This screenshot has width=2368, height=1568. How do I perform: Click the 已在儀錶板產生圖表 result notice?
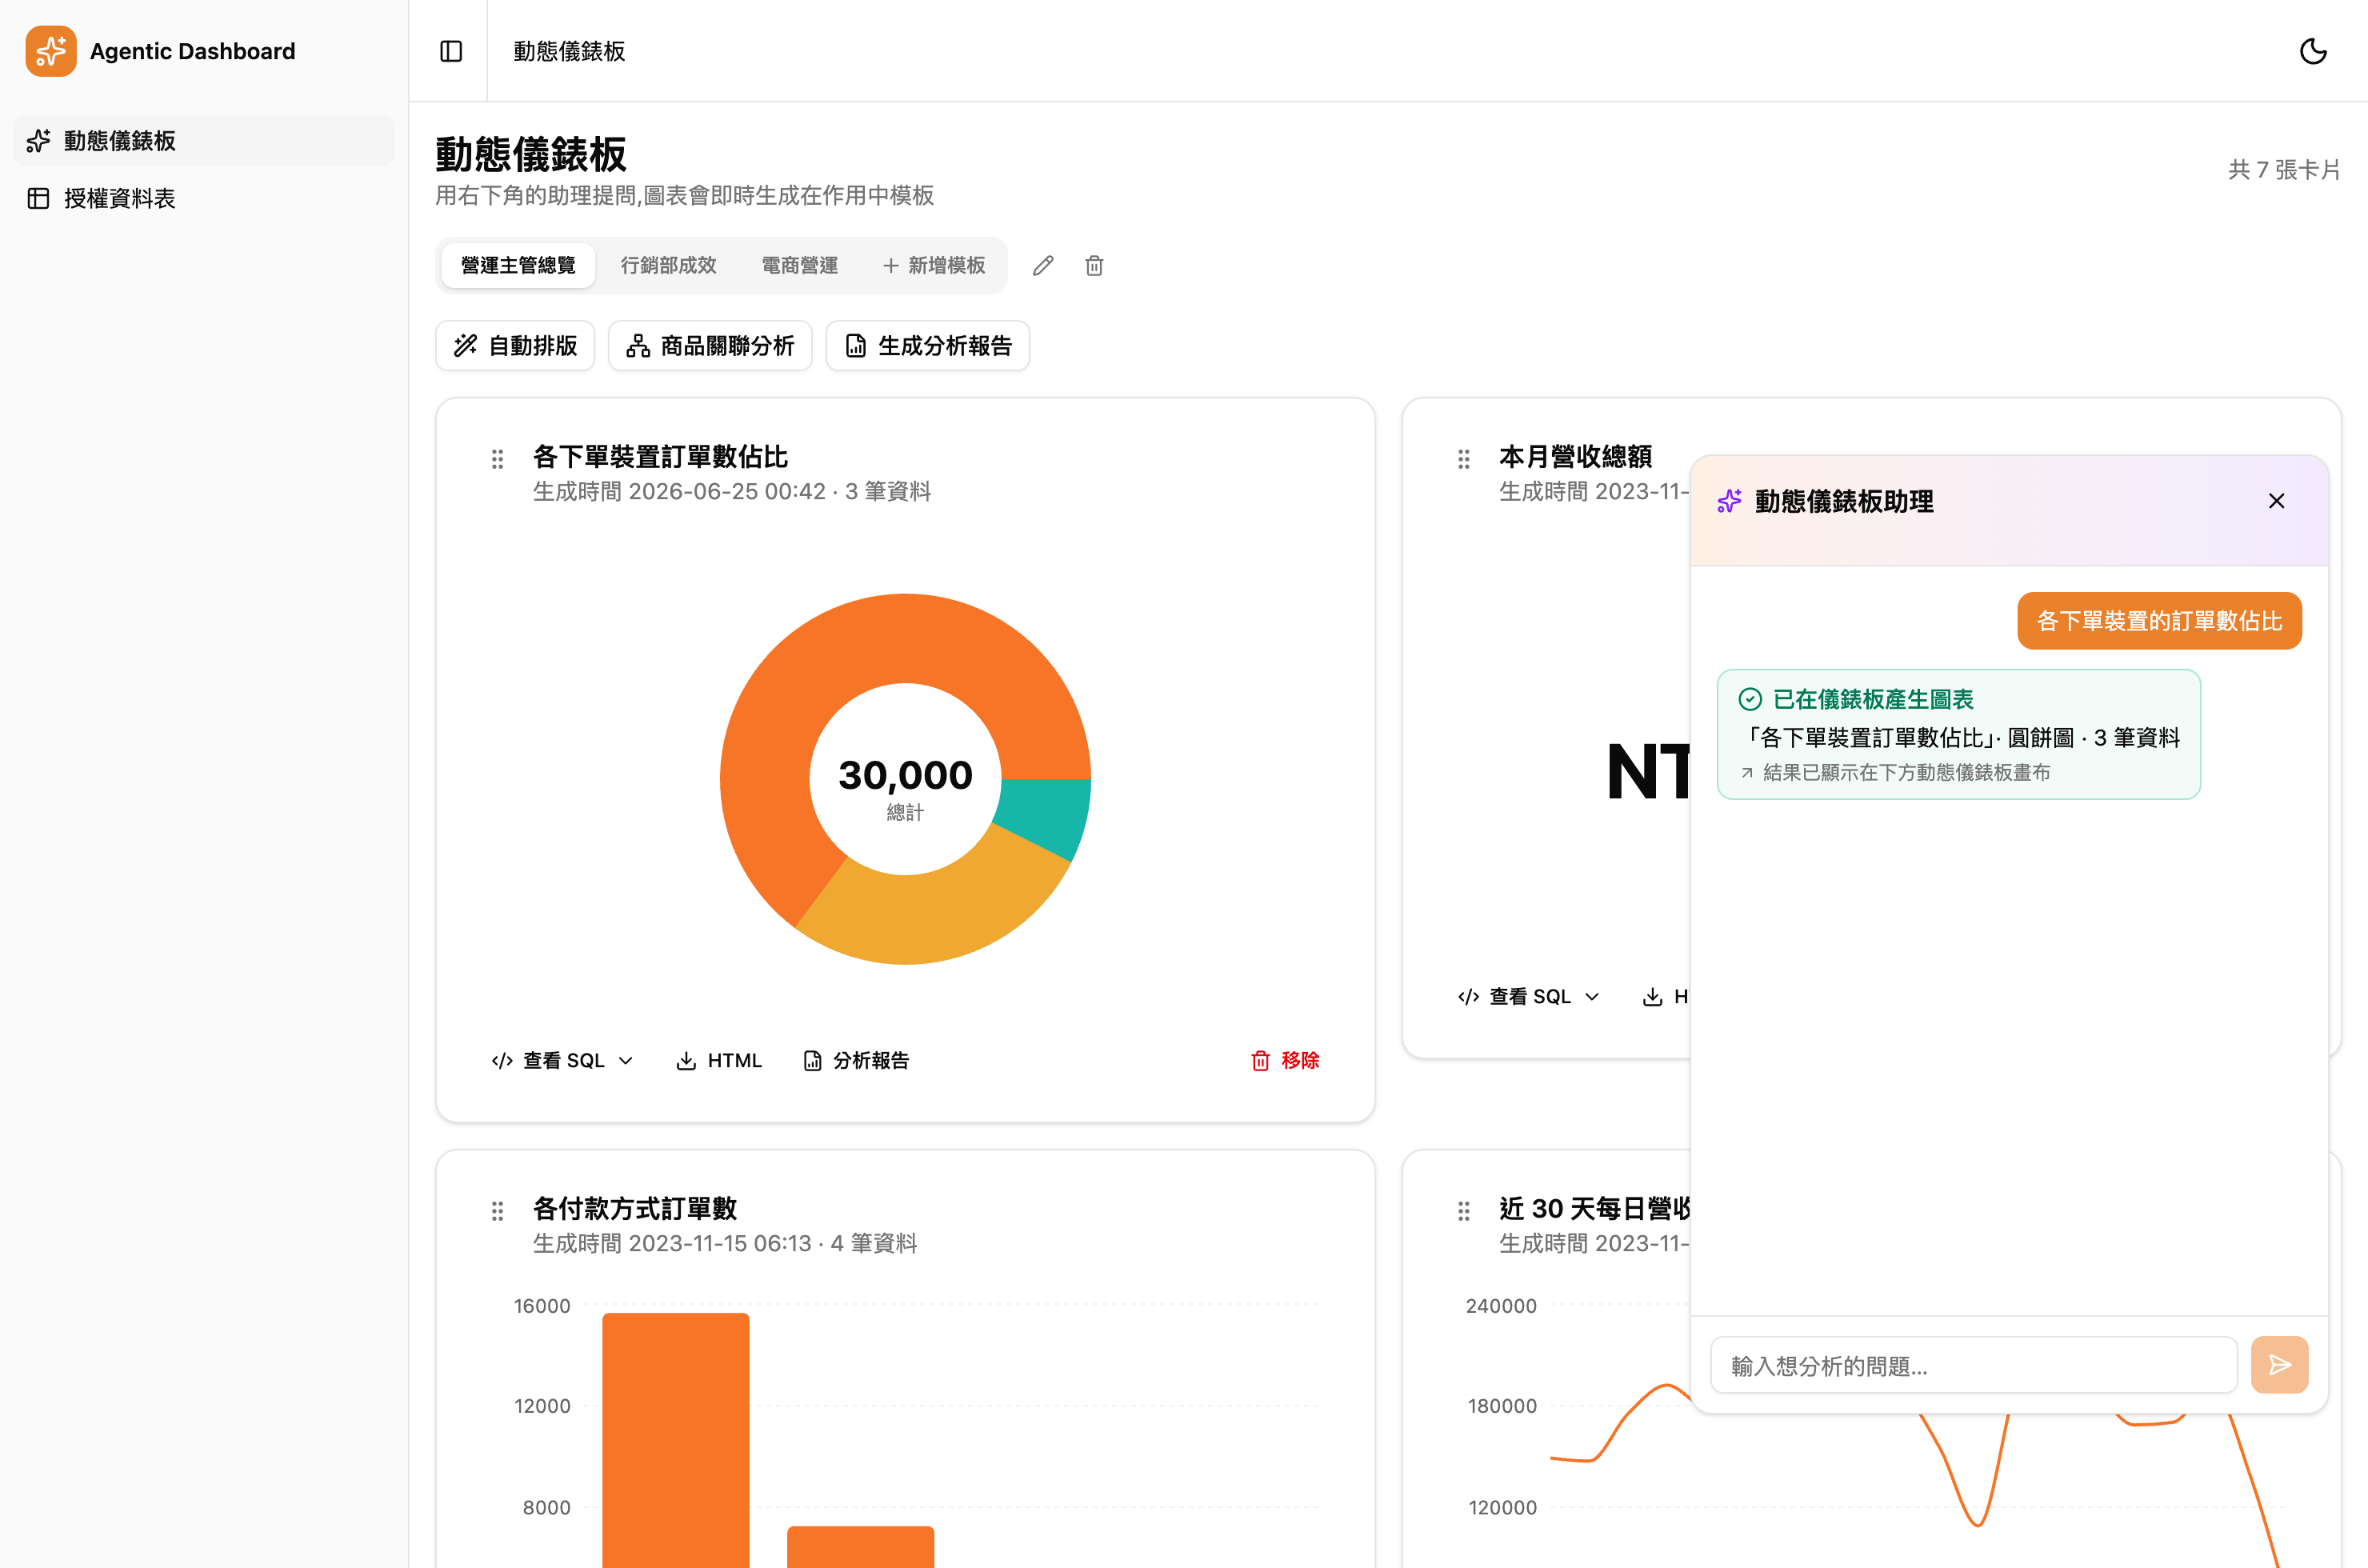[x=1958, y=734]
